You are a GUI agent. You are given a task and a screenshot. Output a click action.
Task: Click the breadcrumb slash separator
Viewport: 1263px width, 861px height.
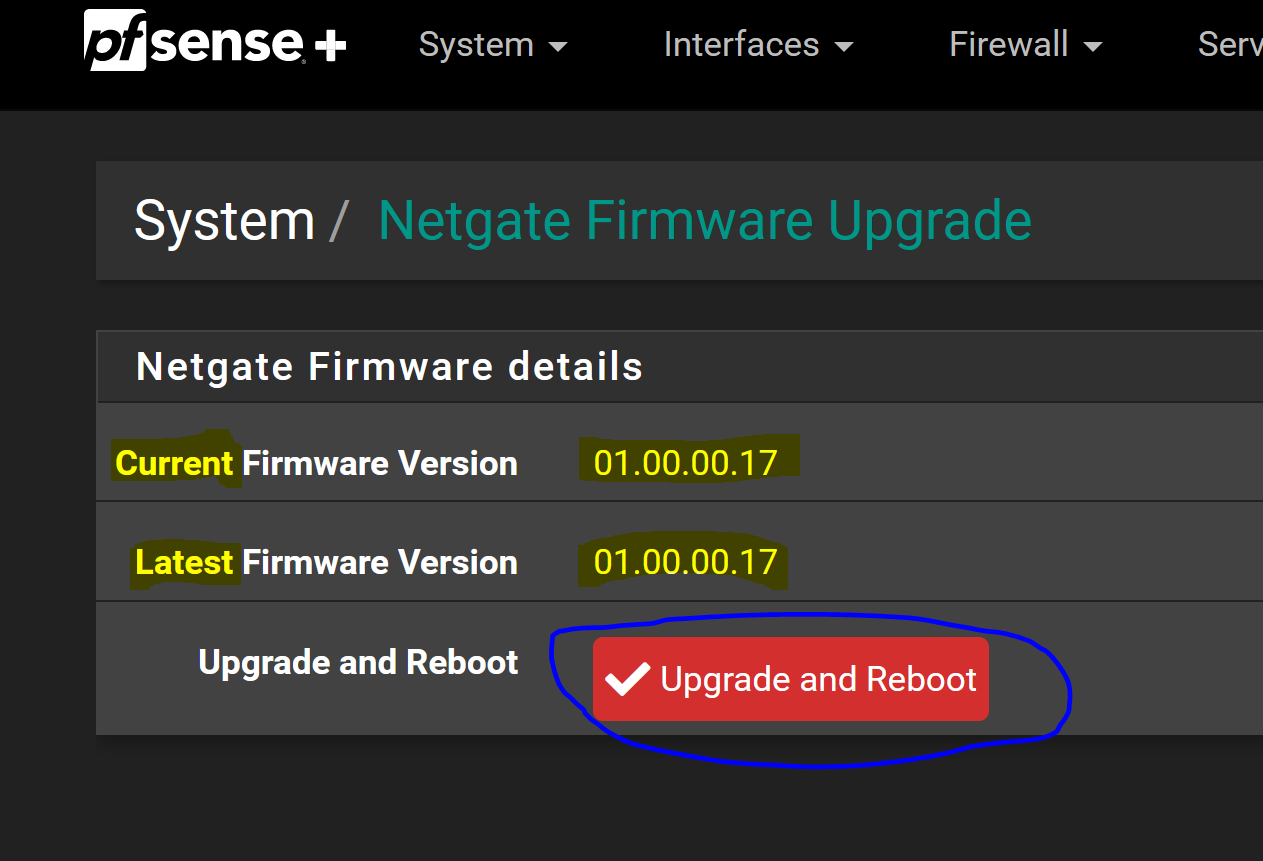[338, 222]
